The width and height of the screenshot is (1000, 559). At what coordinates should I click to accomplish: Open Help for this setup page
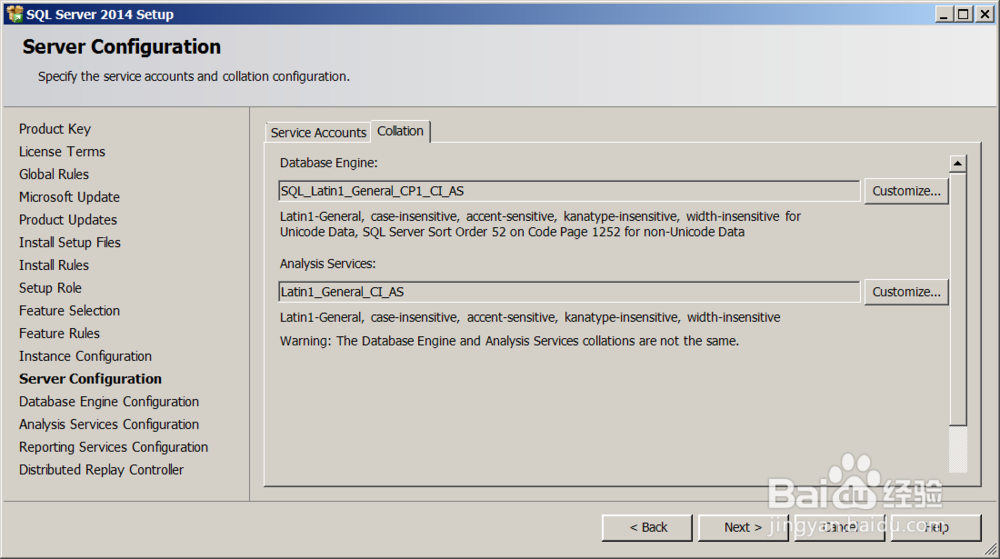point(936,527)
